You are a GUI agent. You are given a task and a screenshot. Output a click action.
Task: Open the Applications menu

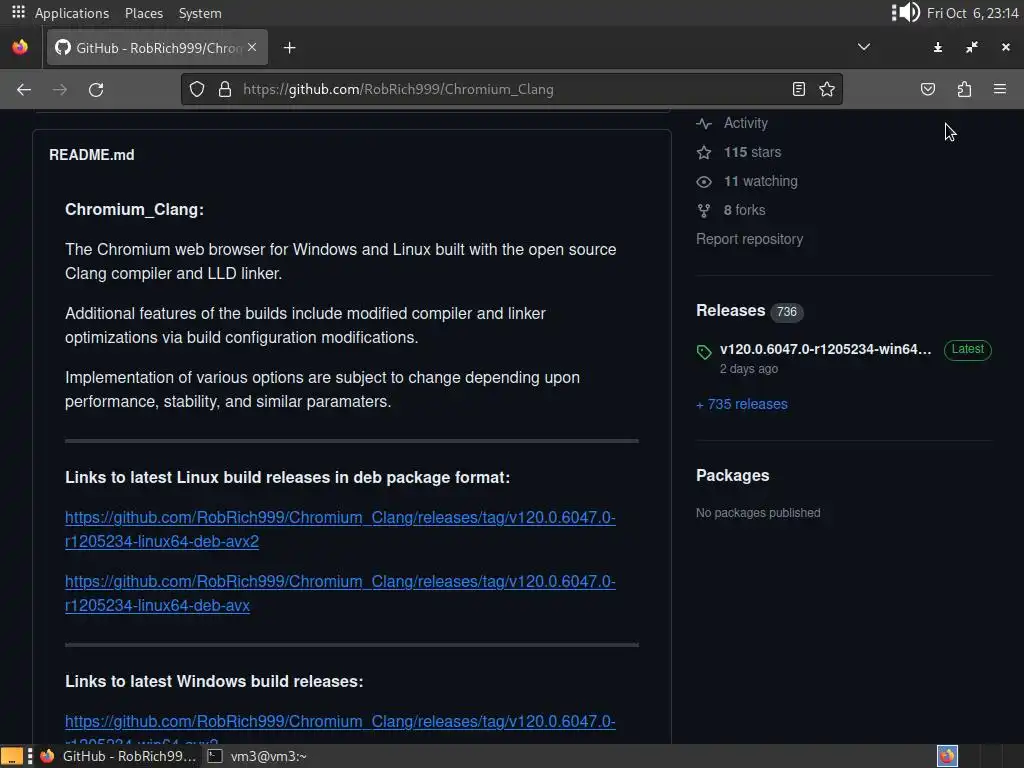72,13
